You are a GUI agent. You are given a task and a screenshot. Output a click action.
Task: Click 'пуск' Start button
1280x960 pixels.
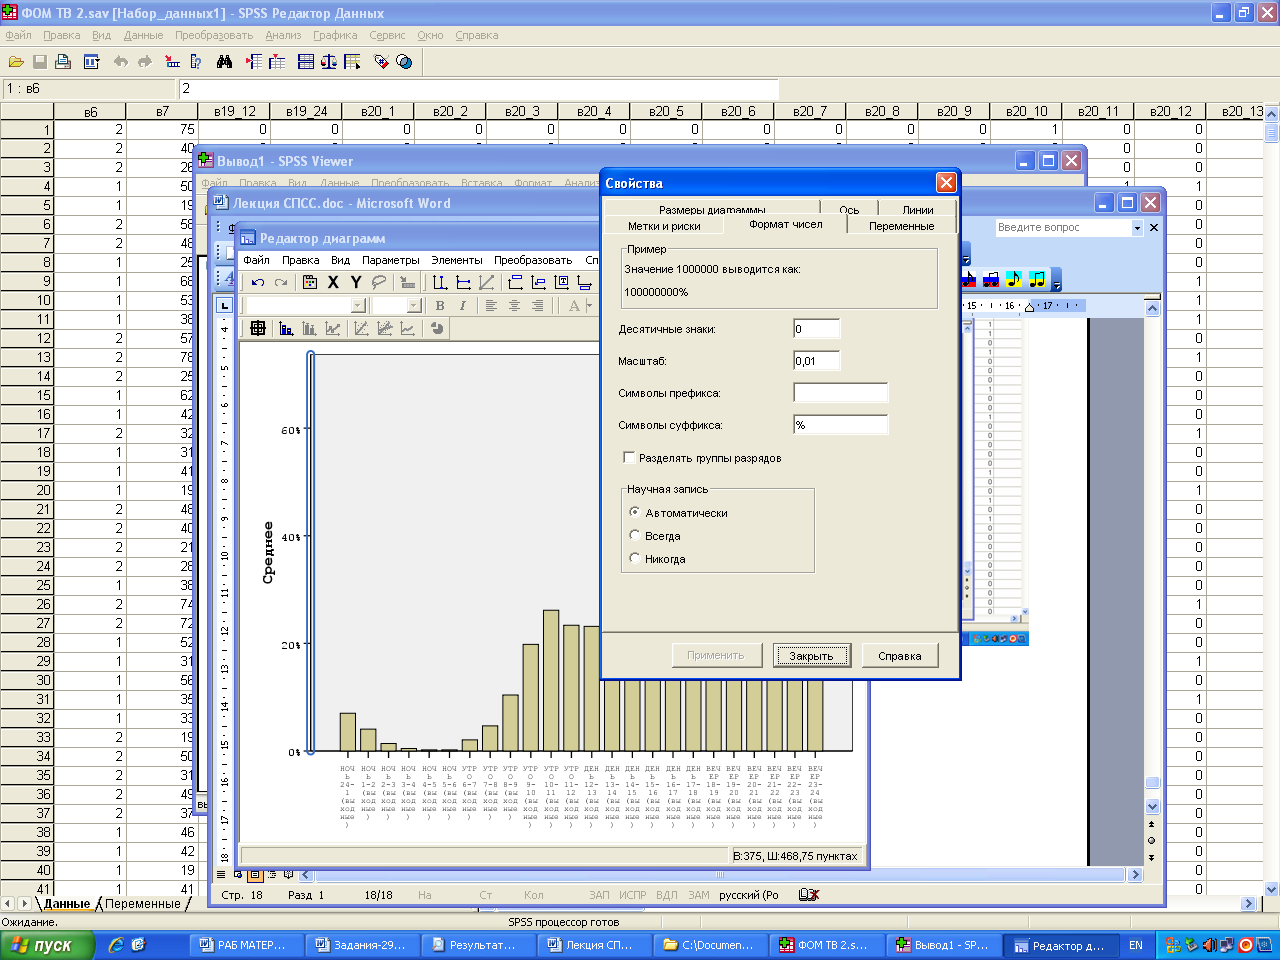pos(47,945)
